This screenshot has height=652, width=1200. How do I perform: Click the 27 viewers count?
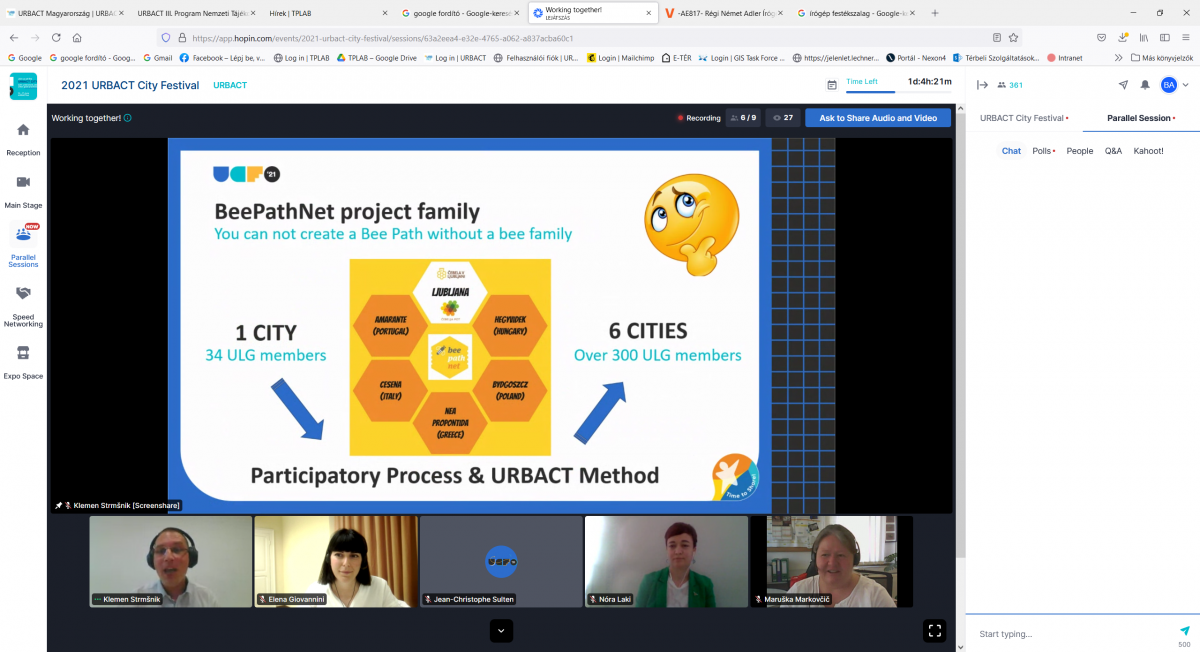click(x=783, y=118)
